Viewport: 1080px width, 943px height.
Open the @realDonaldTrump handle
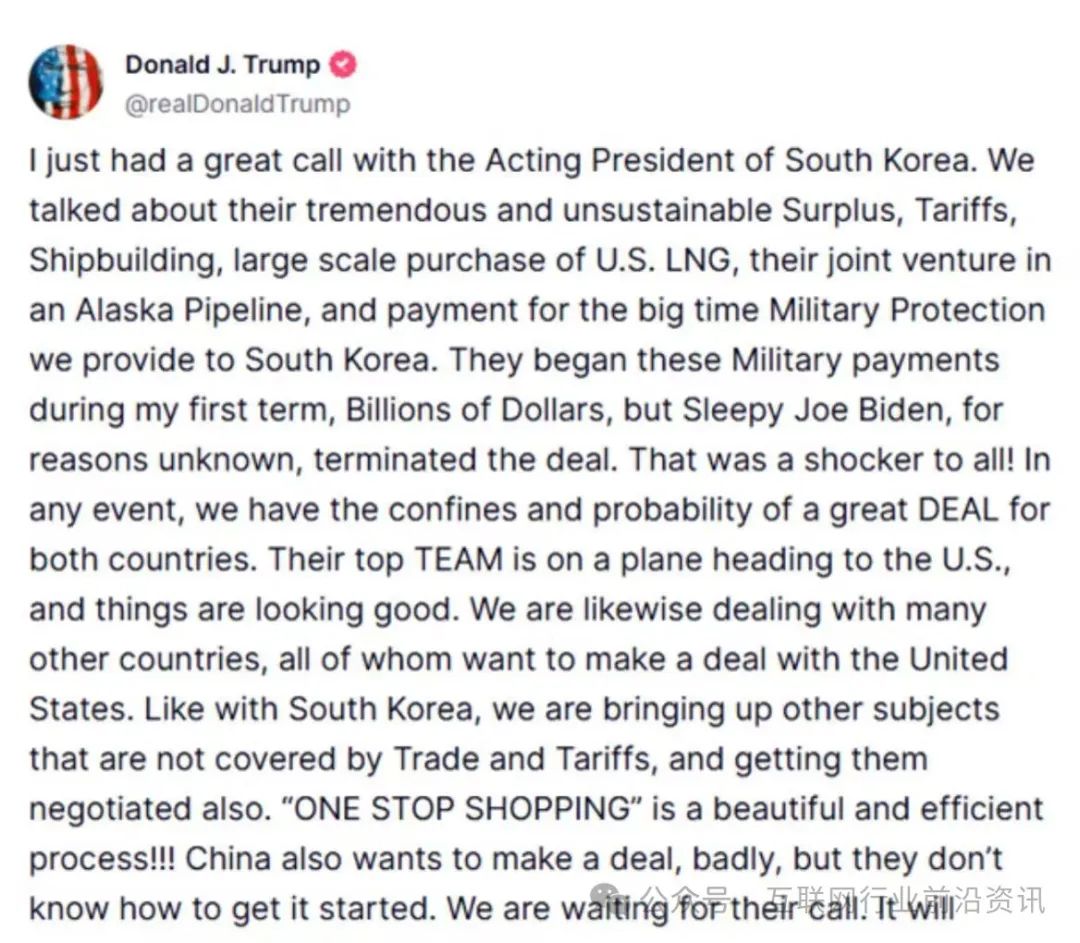(238, 104)
